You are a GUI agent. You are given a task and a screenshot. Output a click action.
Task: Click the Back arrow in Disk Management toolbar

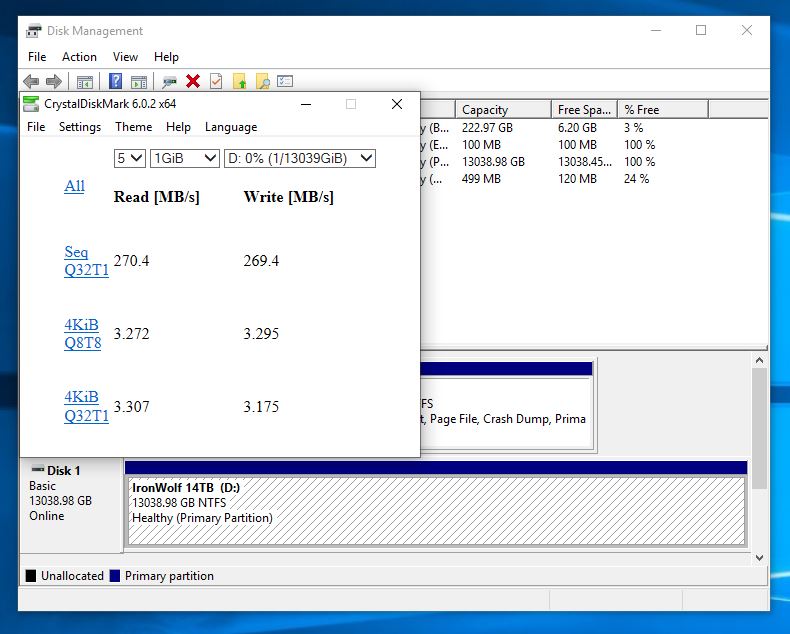coord(31,81)
